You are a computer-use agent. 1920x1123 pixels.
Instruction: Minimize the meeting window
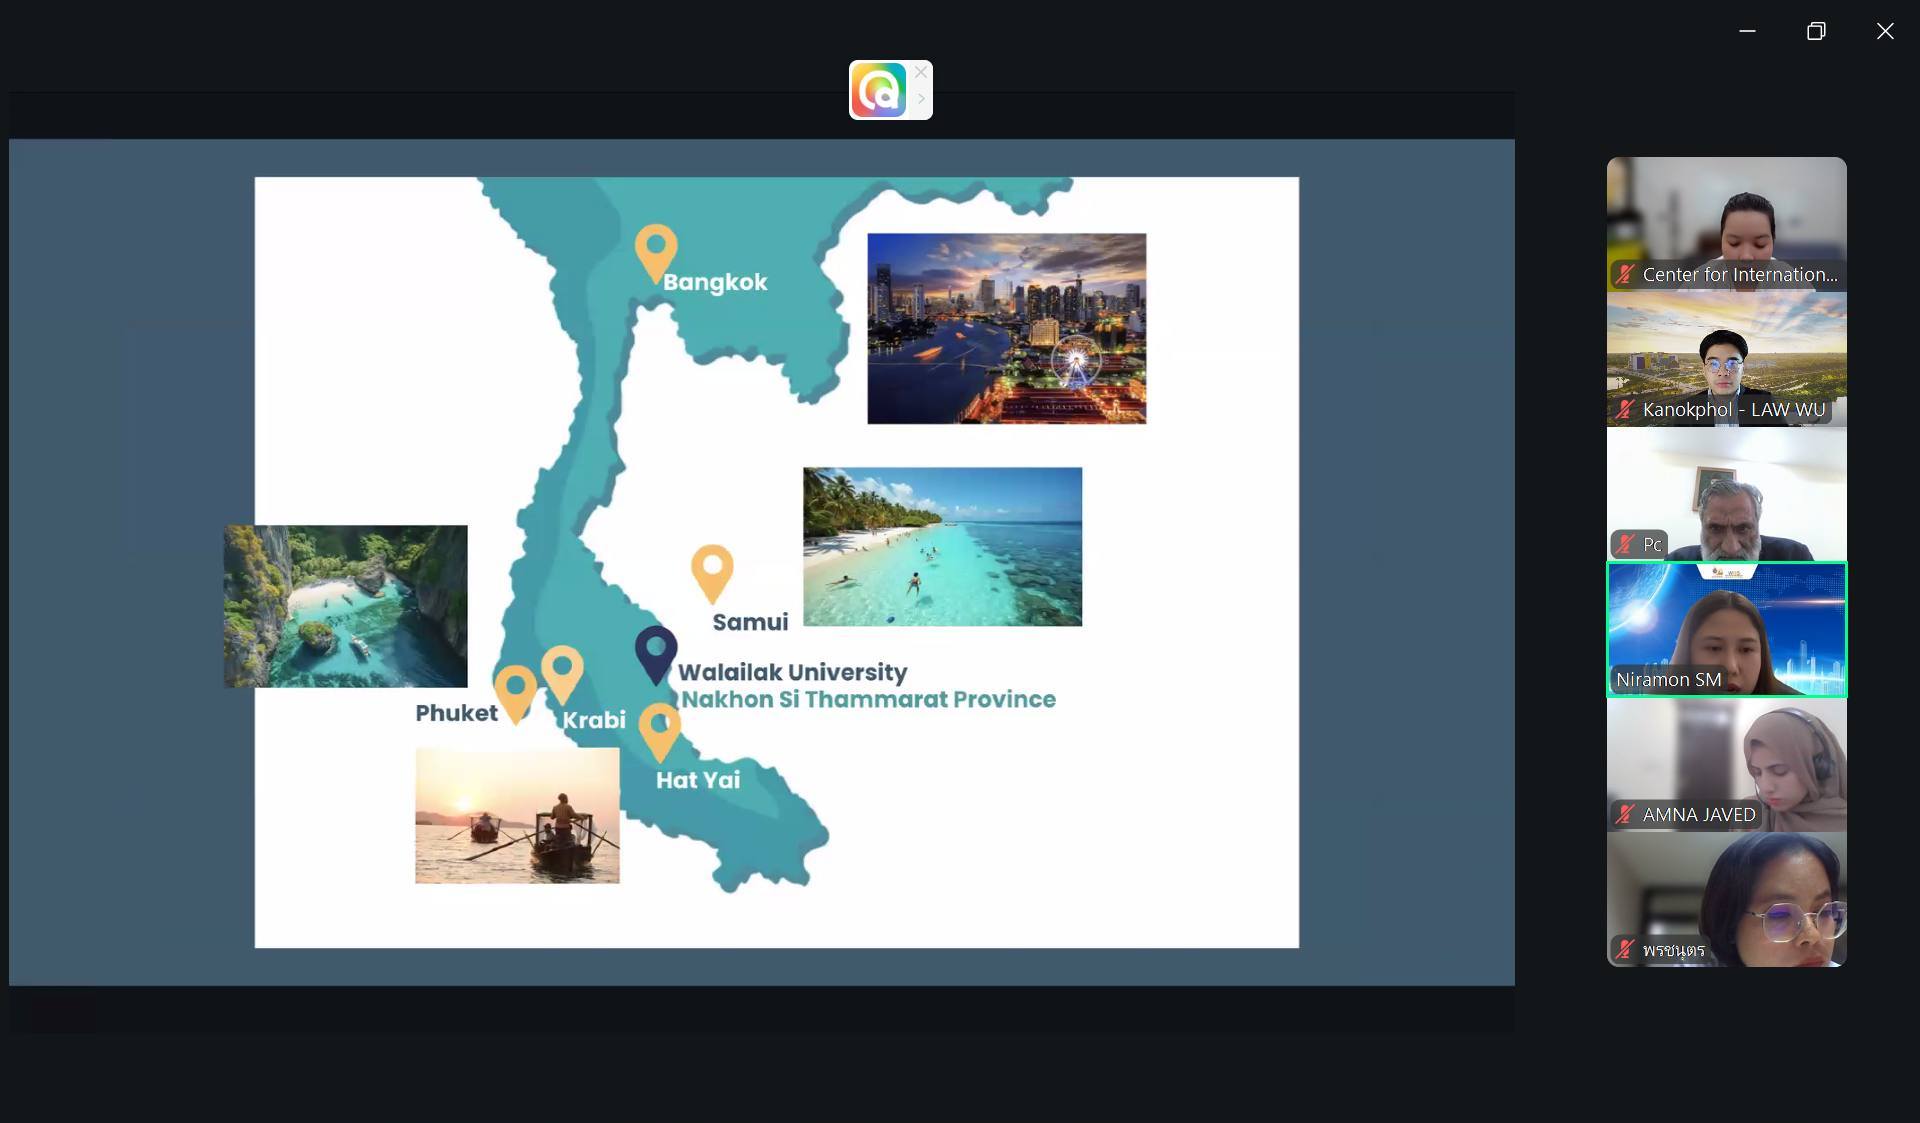click(1747, 31)
